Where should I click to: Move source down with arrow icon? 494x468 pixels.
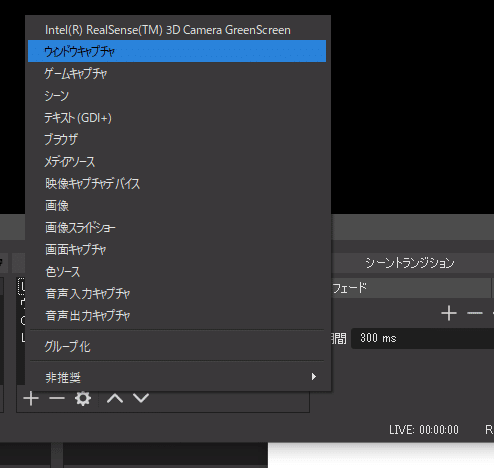tap(141, 399)
